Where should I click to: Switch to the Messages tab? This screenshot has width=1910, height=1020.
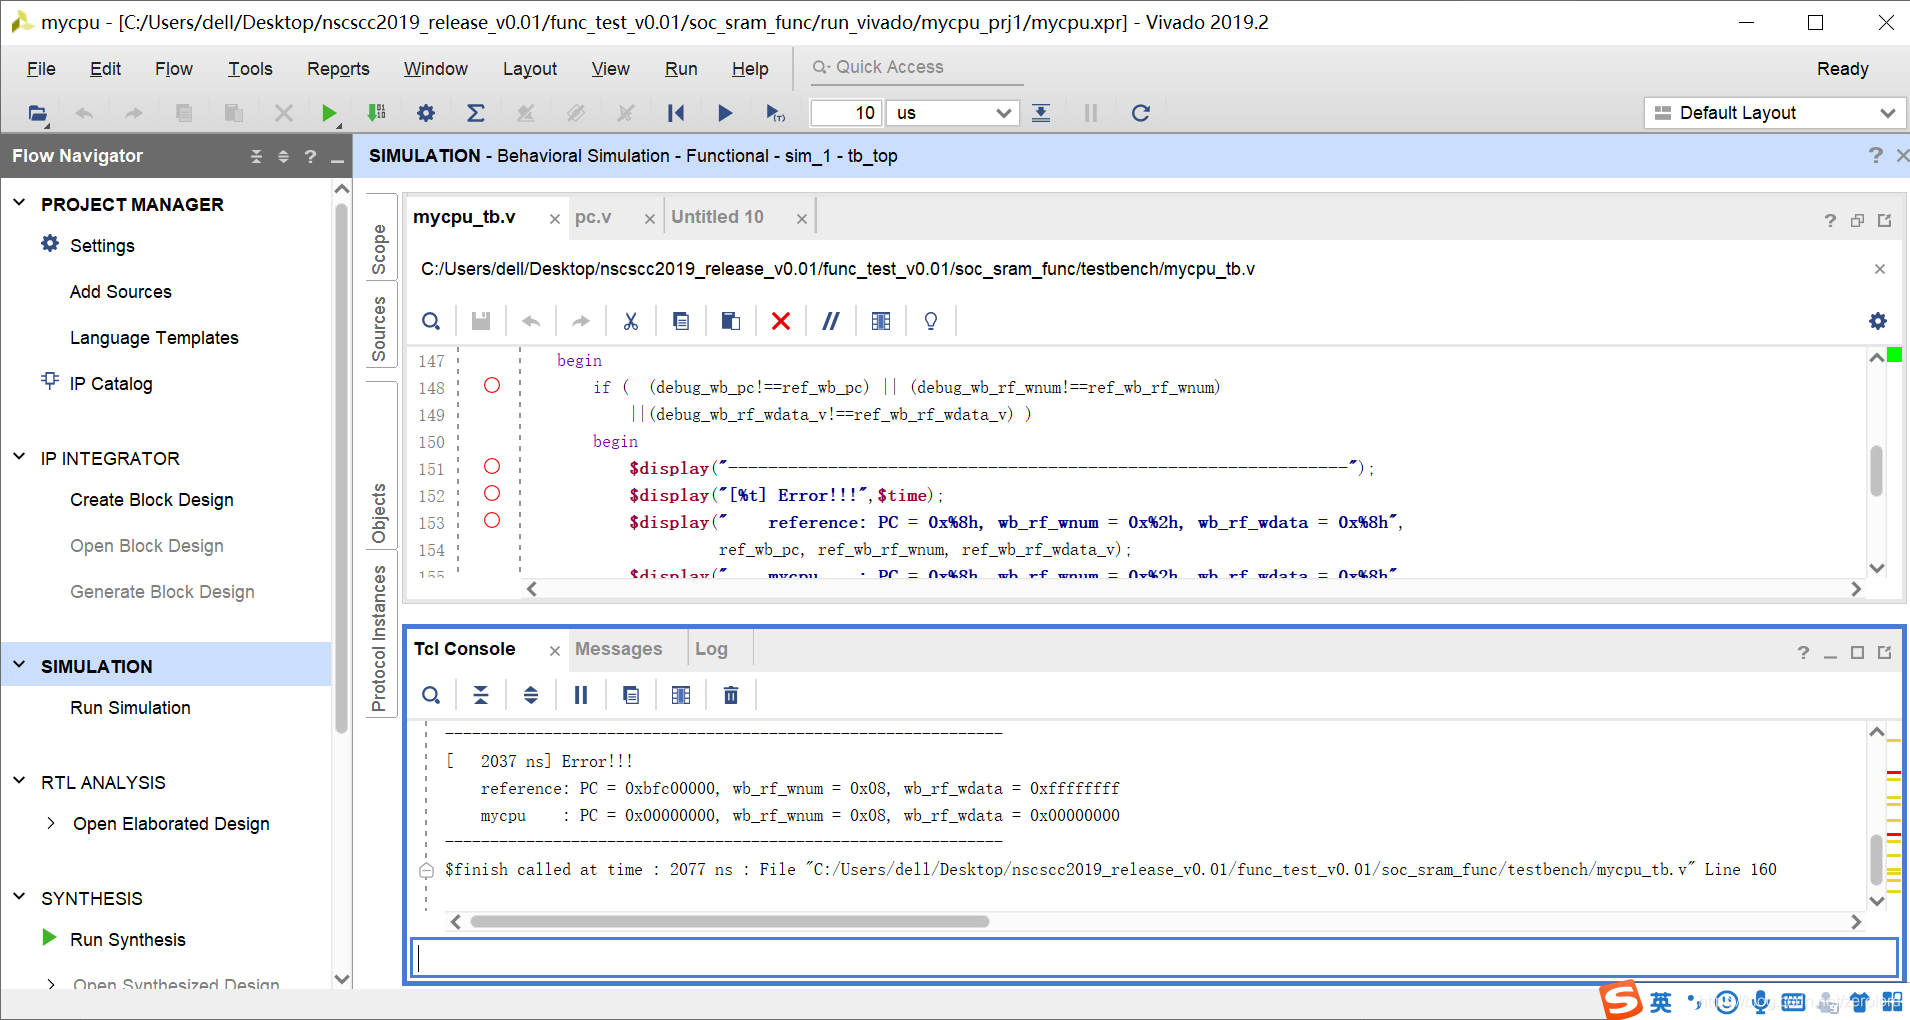618,649
